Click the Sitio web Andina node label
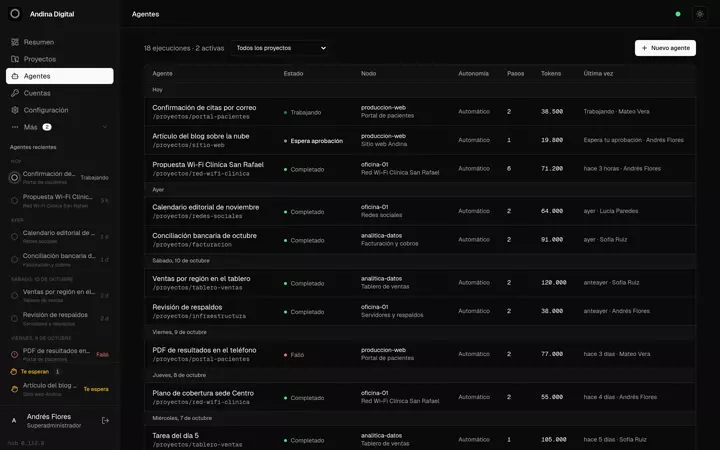 [x=384, y=144]
